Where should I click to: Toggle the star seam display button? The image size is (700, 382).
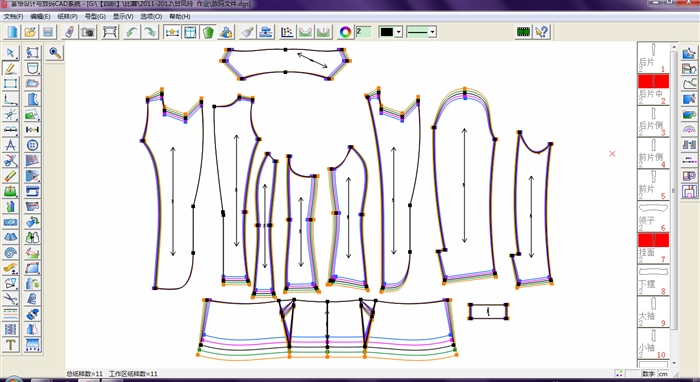(x=172, y=32)
